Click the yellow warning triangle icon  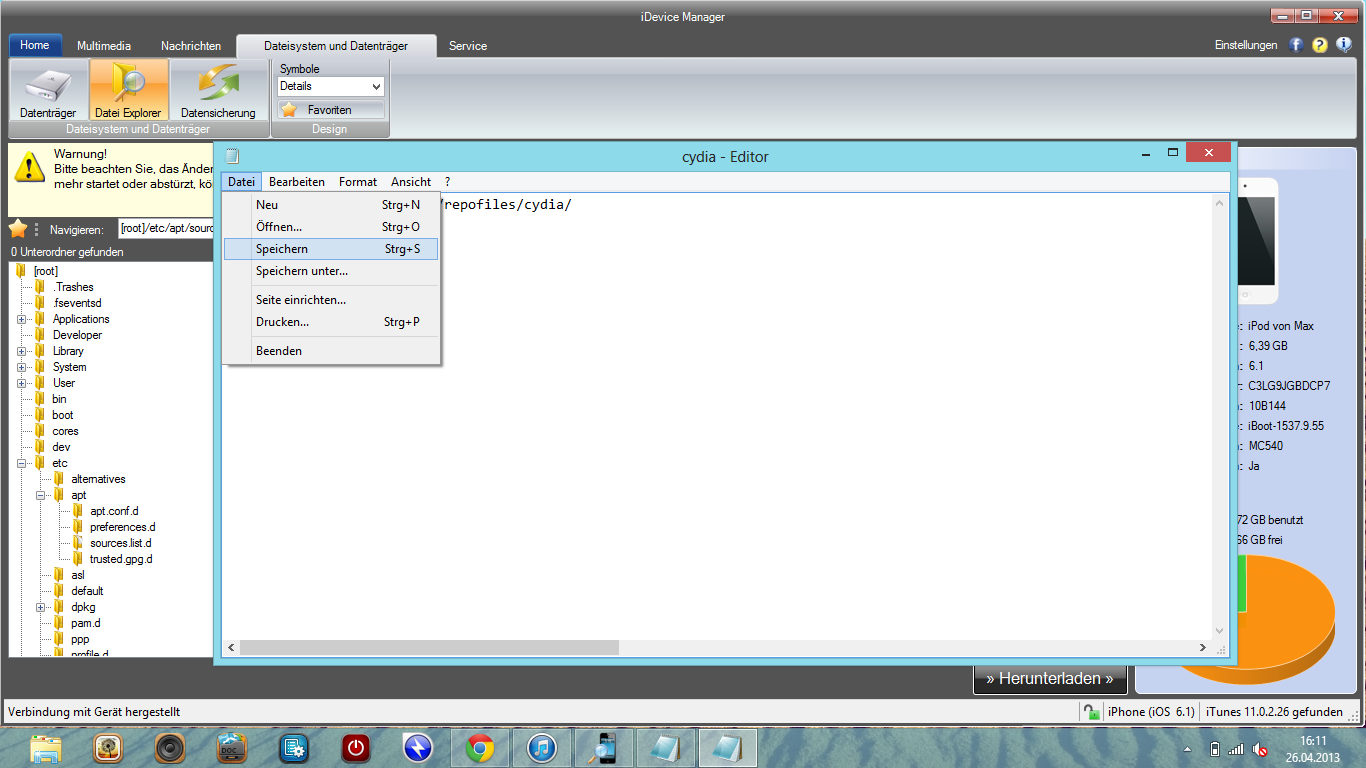tap(32, 167)
